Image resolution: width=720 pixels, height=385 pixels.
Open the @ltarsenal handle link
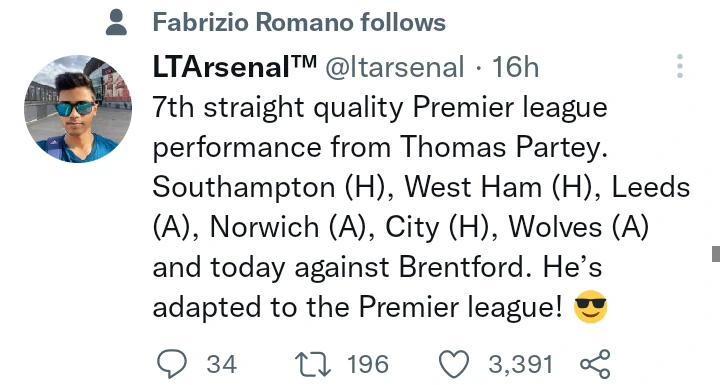394,67
